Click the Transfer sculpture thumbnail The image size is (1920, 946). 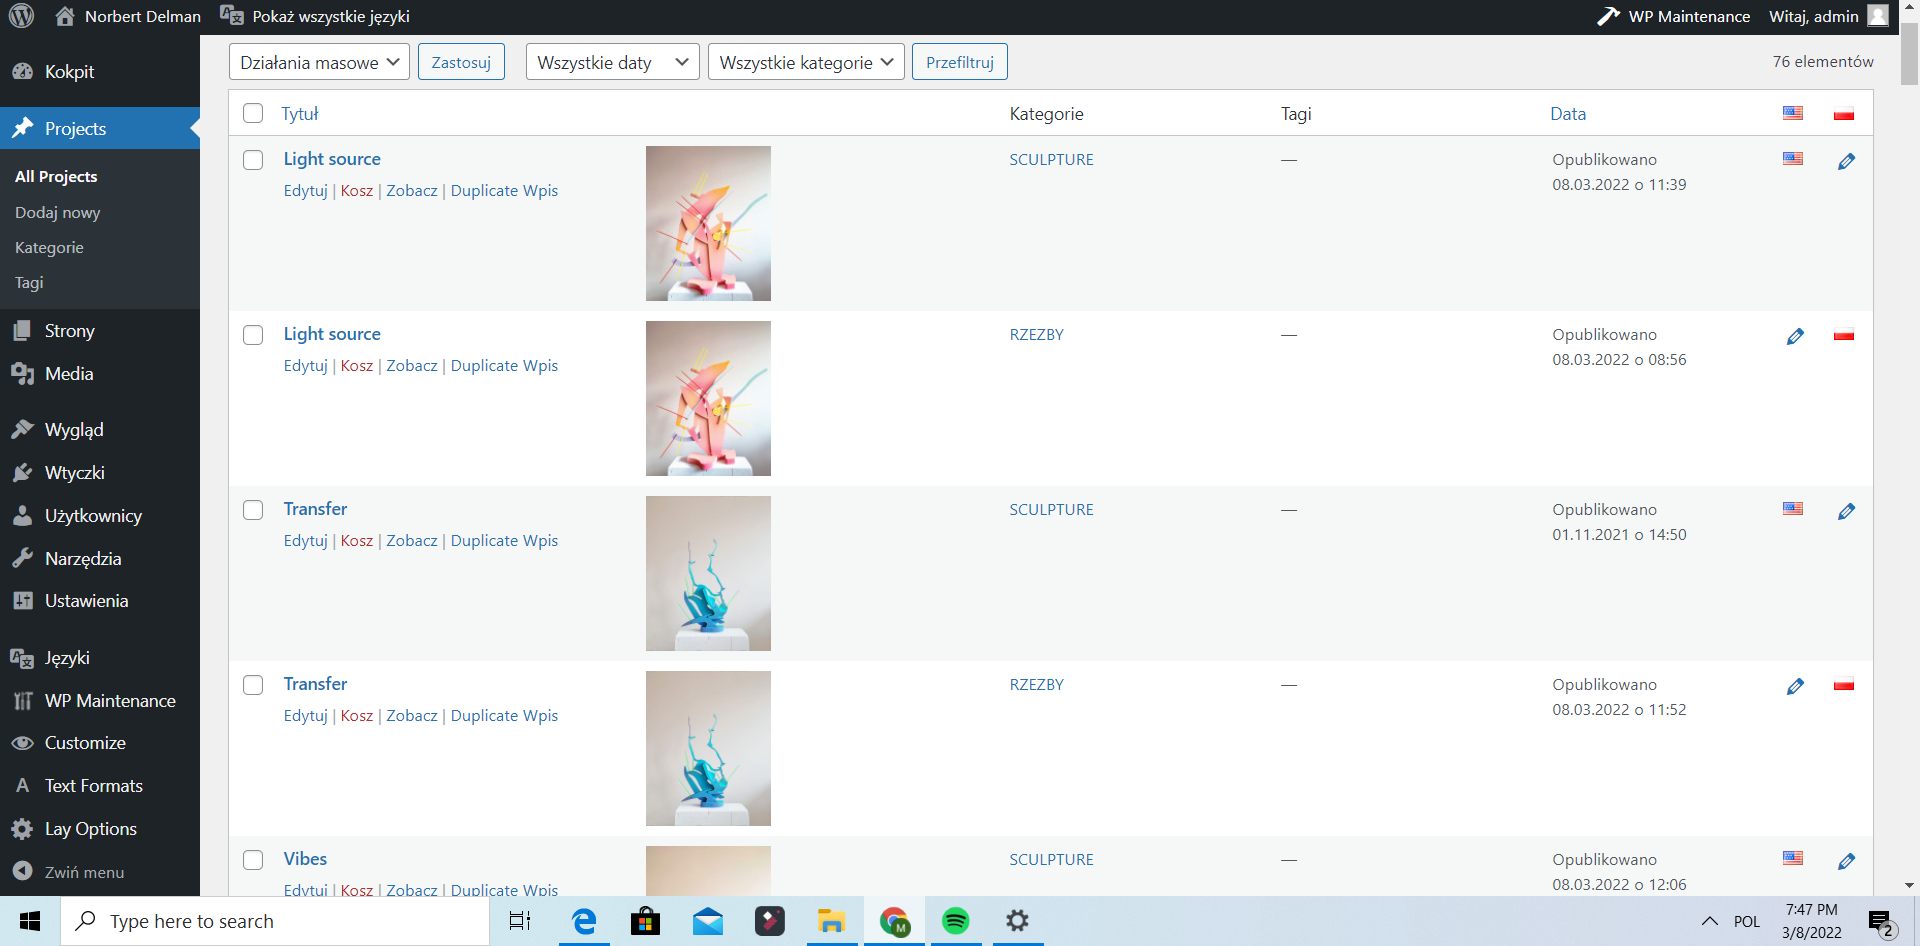(708, 573)
